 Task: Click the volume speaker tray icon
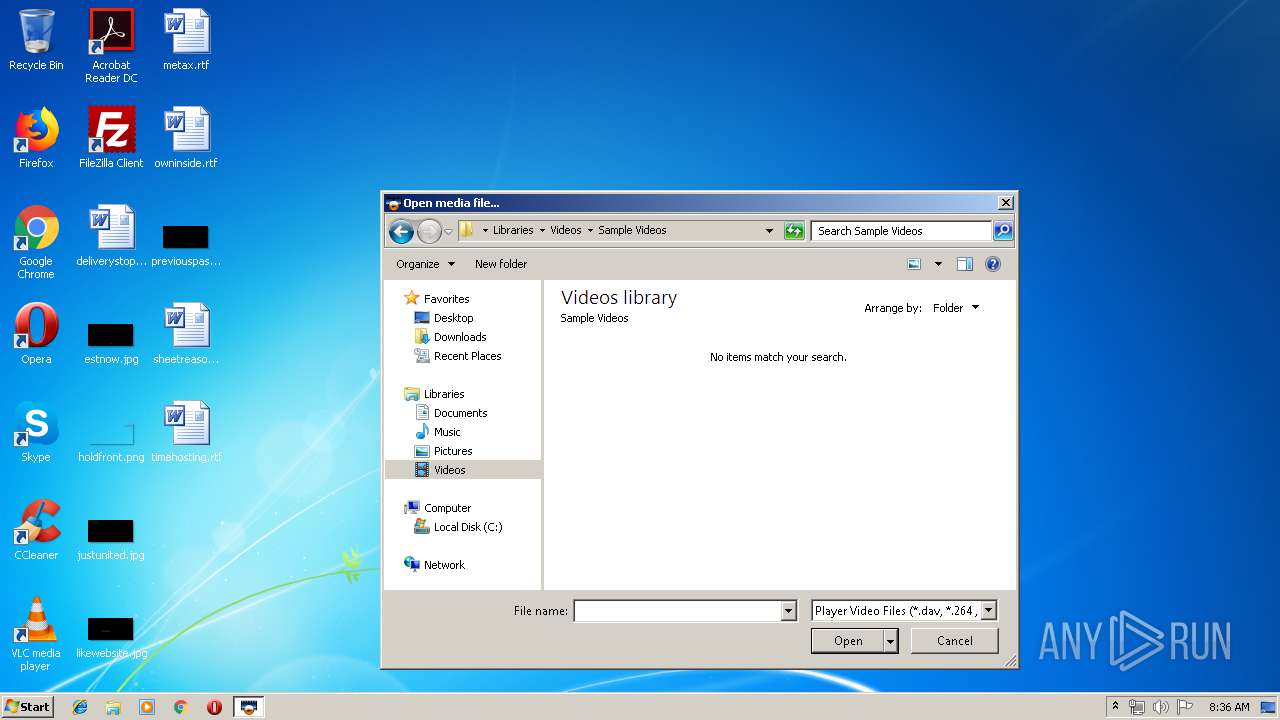(1161, 707)
